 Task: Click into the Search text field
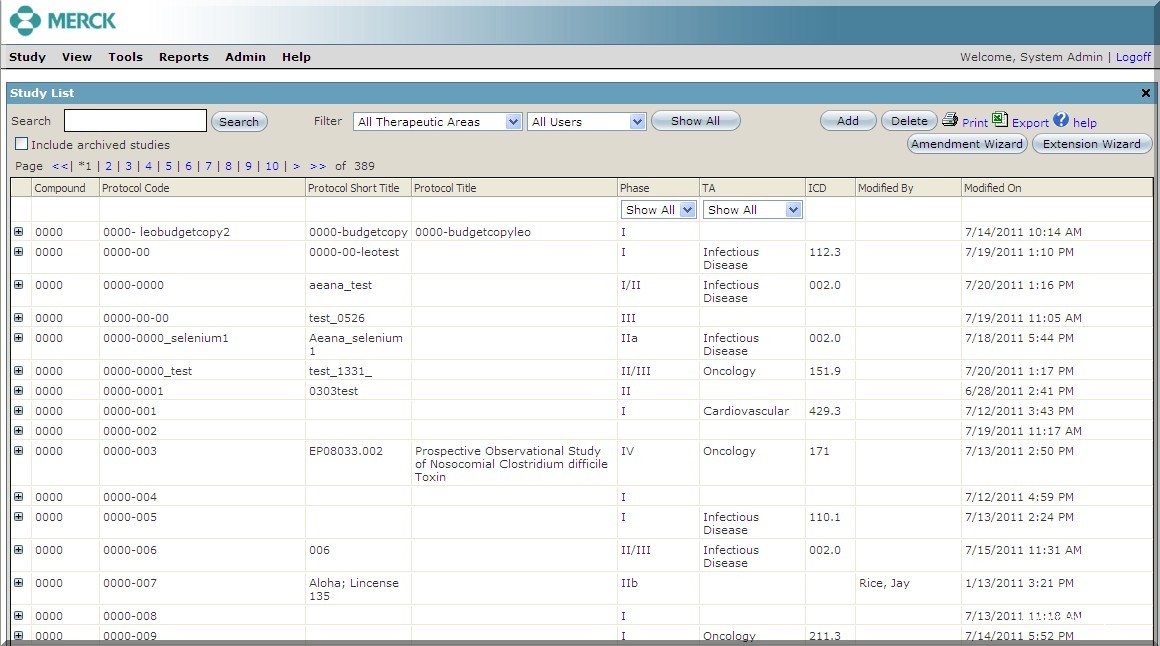coord(135,121)
